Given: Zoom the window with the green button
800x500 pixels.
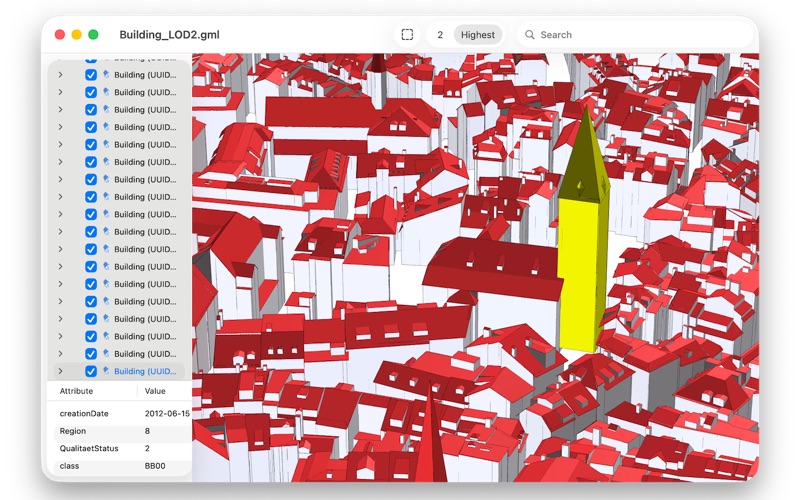Looking at the screenshot, I should [93, 35].
